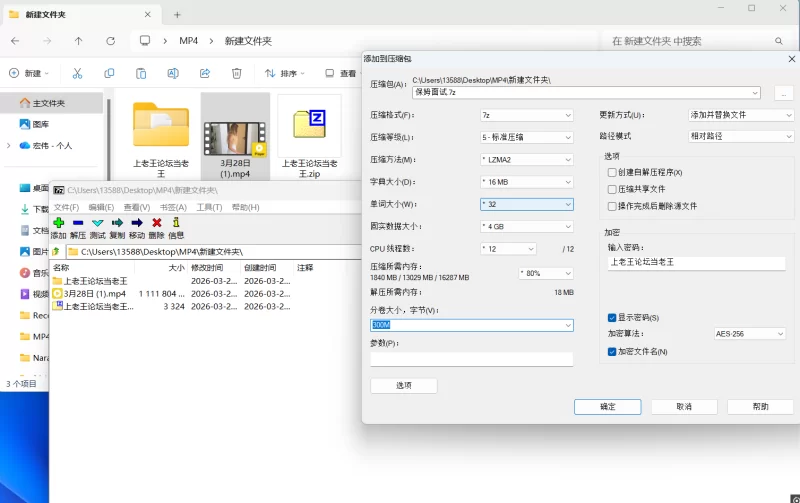Screen dimensions: 800x503
Task: Expand the 压缩等级 dropdown
Action: [x=526, y=137]
